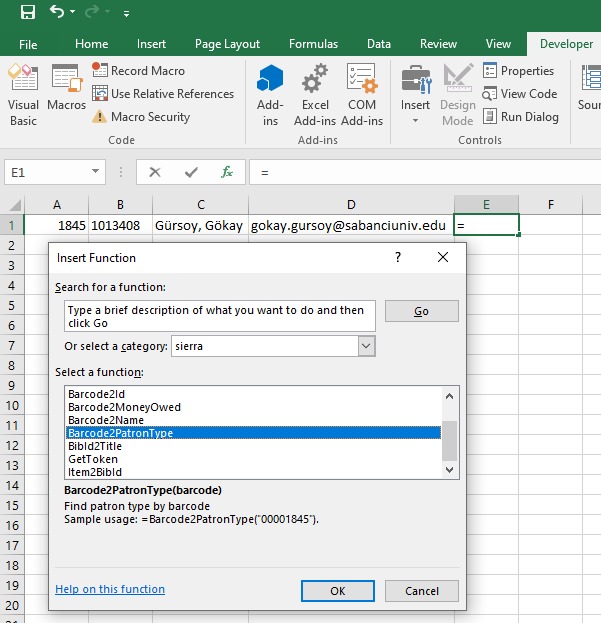
Task: Click View Code
Action: pos(520,93)
